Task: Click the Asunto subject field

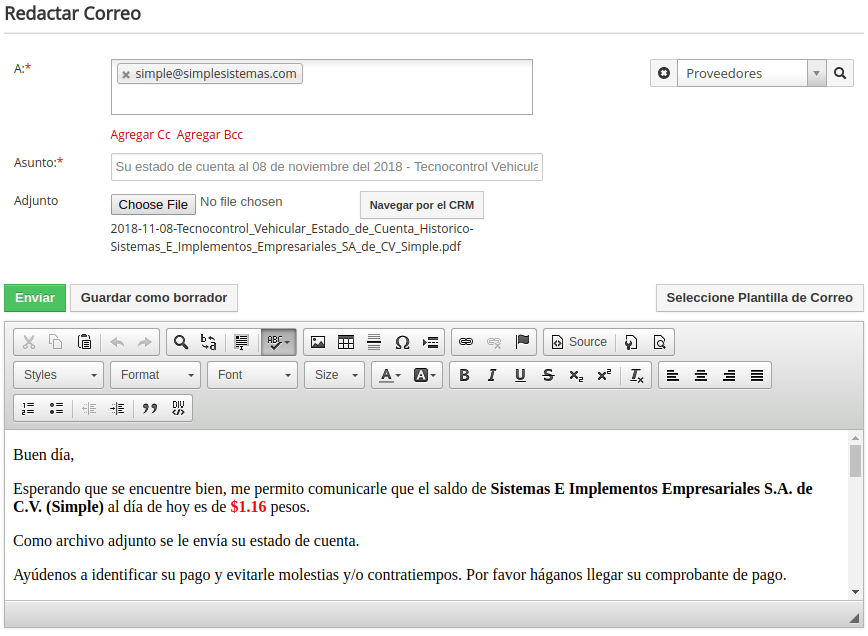Action: pos(327,167)
